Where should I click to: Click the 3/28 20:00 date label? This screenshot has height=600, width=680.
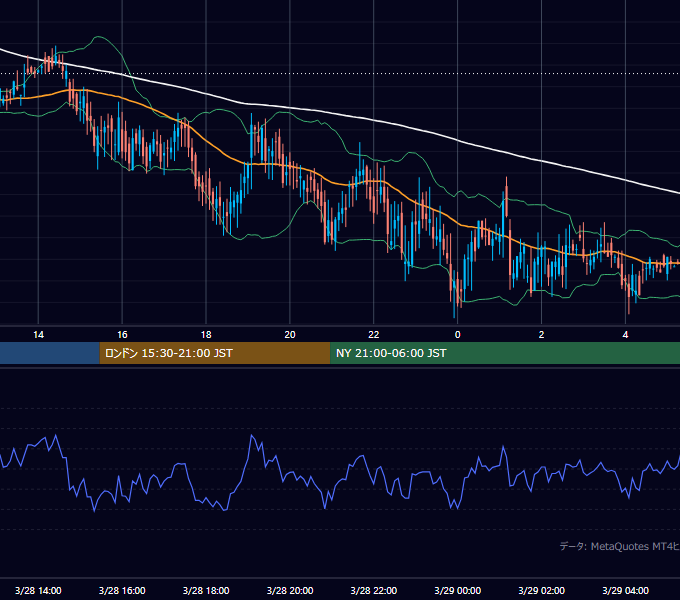point(290,590)
